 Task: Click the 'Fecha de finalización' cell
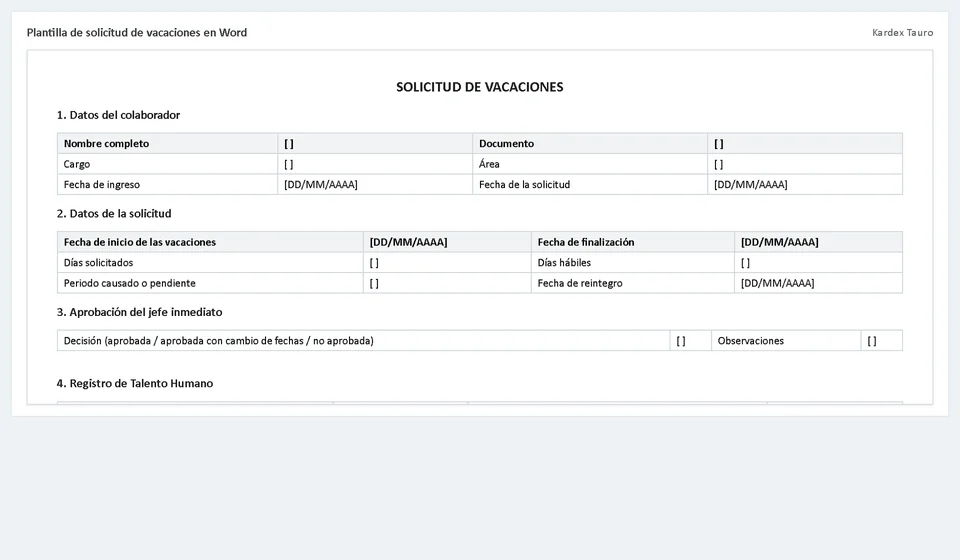click(632, 242)
